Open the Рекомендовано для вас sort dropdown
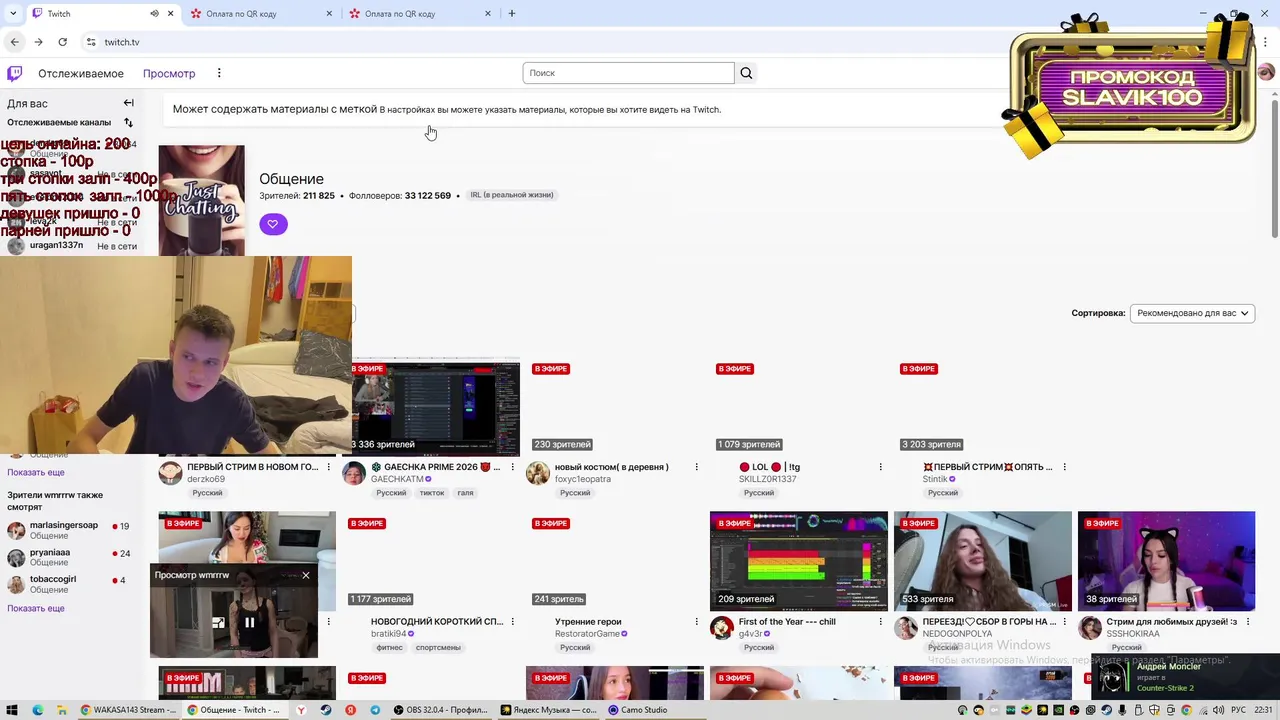Screen dimensions: 1280x720 click(1192, 313)
